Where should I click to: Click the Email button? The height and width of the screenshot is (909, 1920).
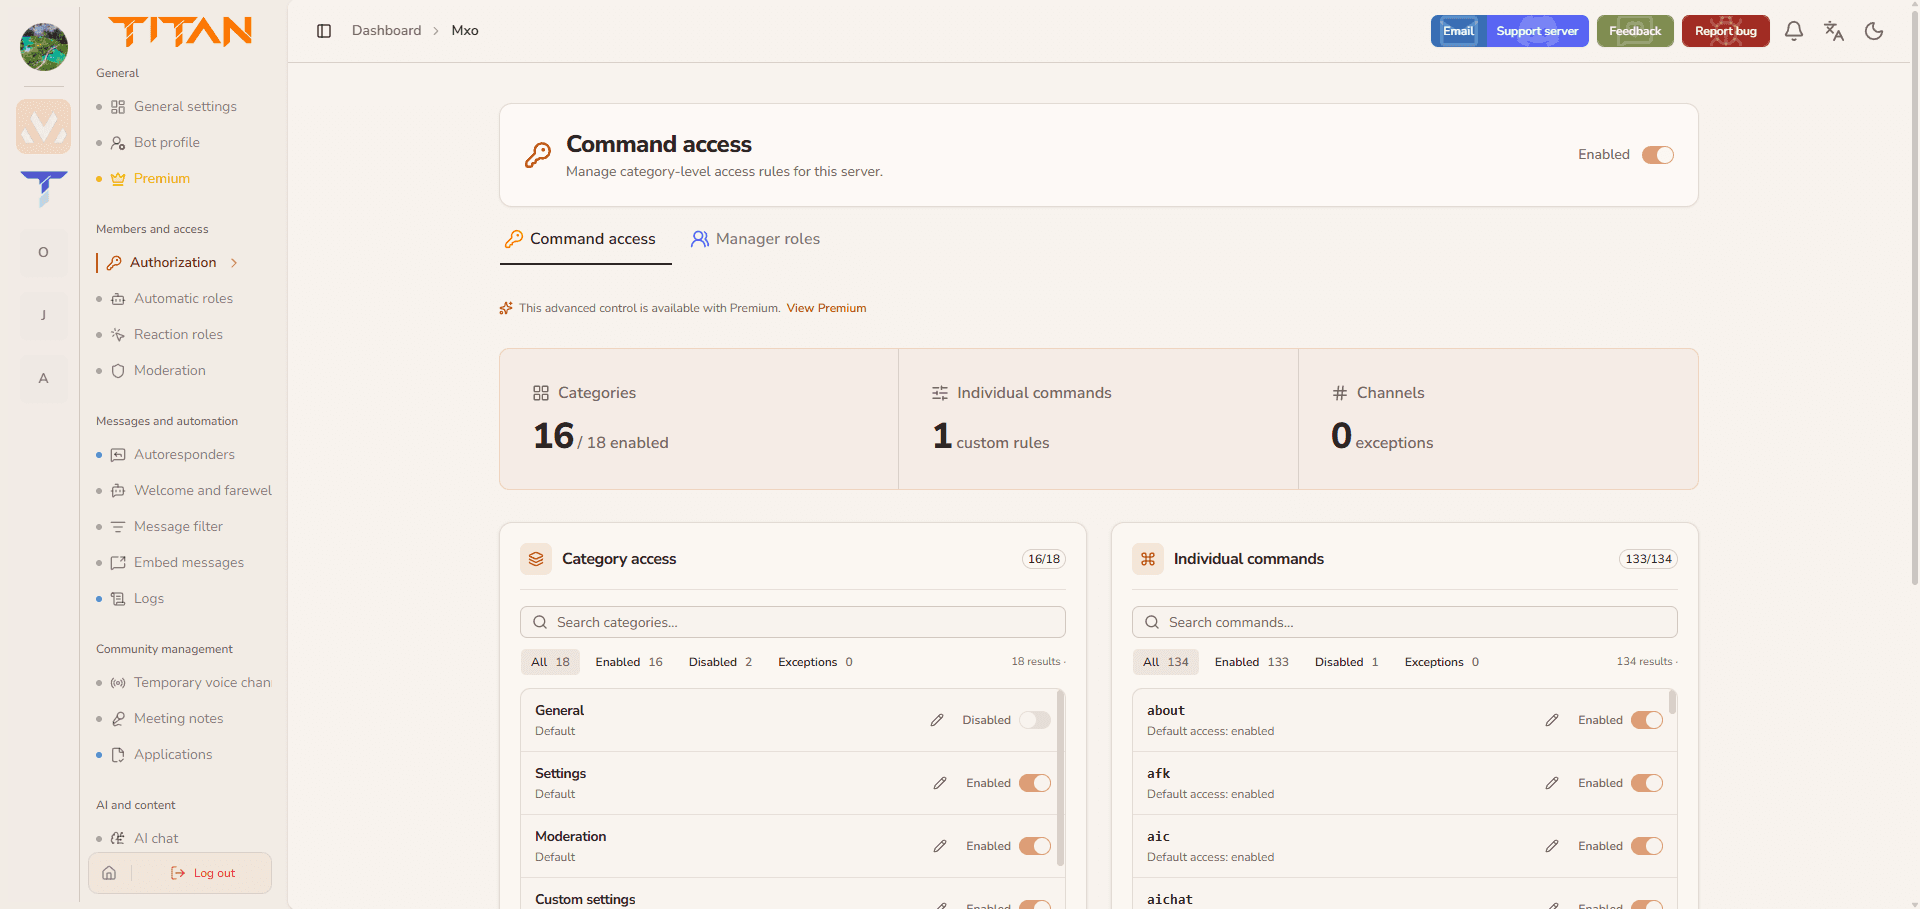1458,31
